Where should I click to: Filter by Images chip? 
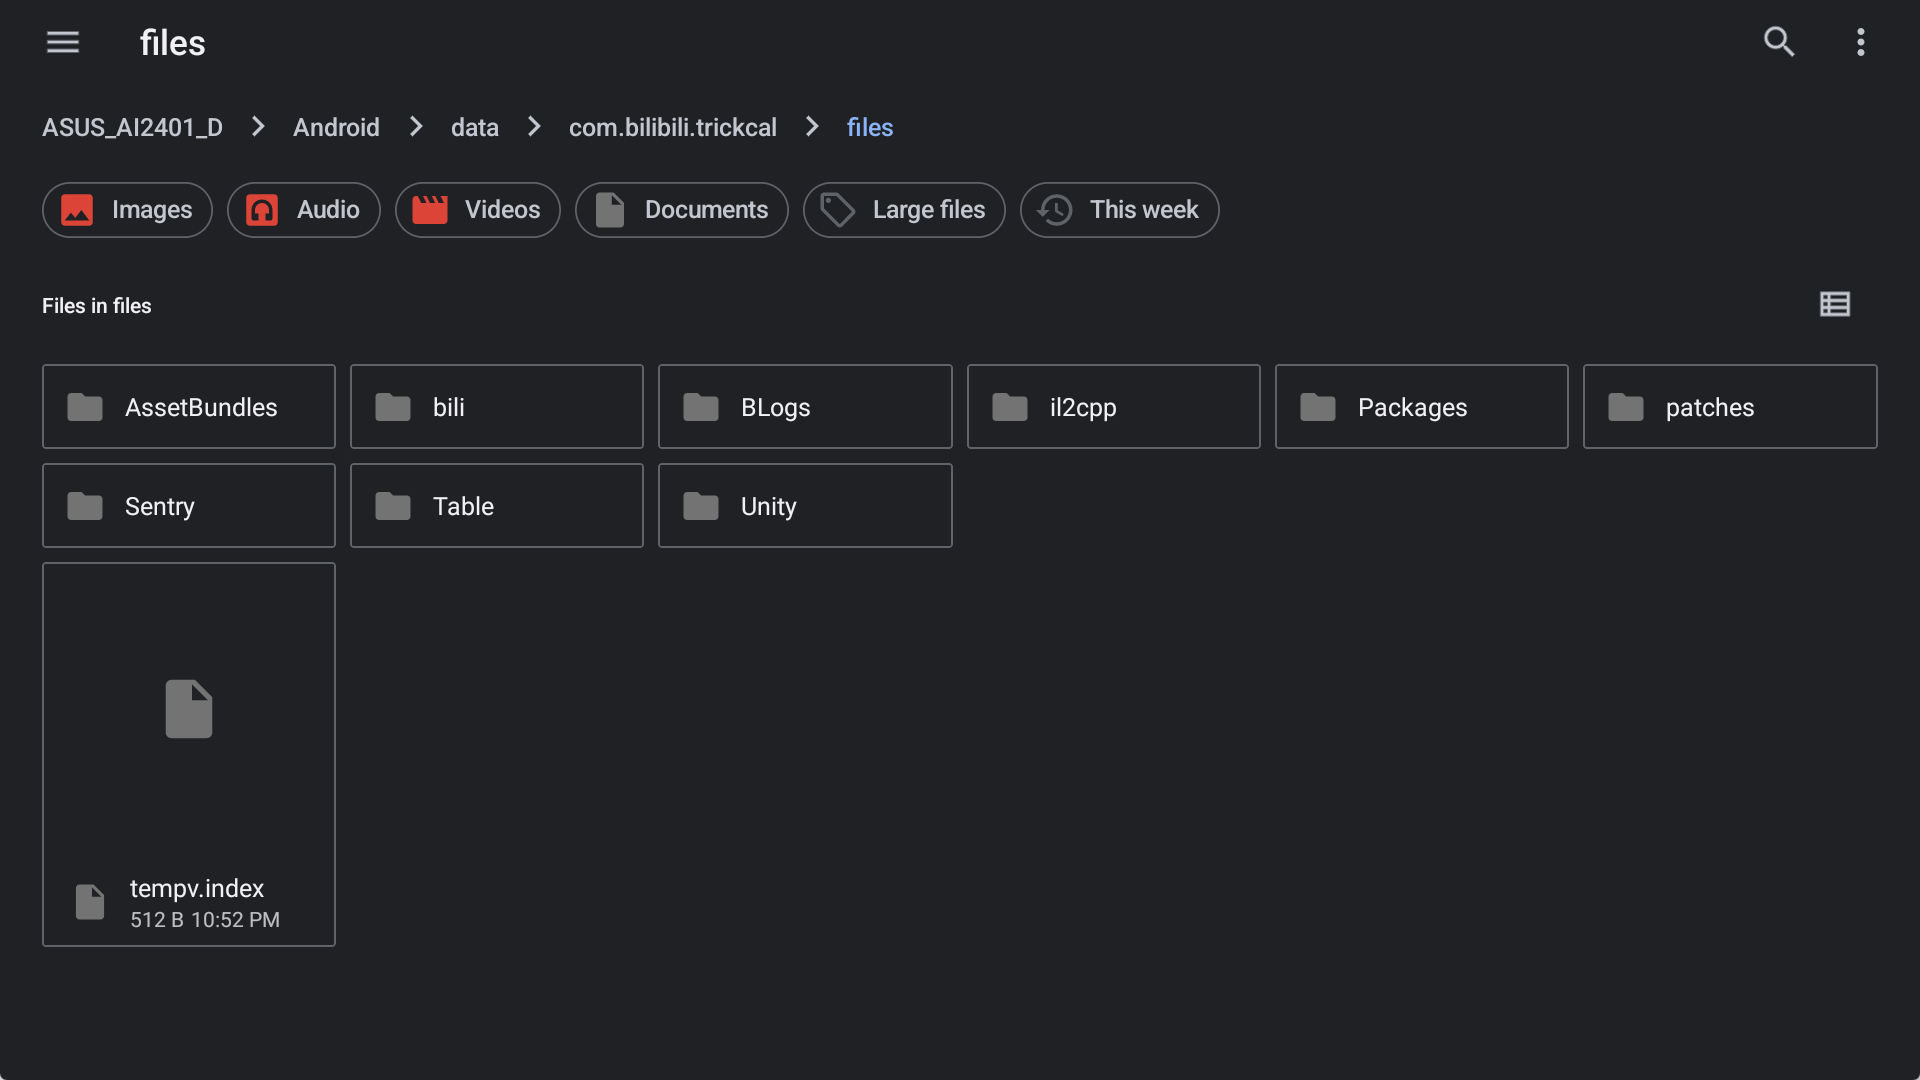127,210
